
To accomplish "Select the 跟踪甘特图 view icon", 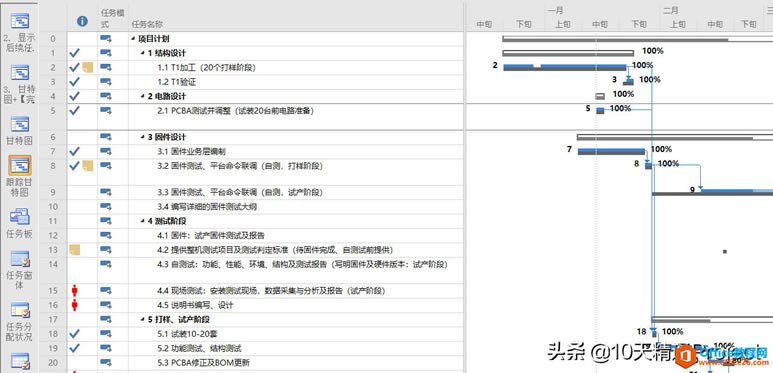I will click(20, 166).
